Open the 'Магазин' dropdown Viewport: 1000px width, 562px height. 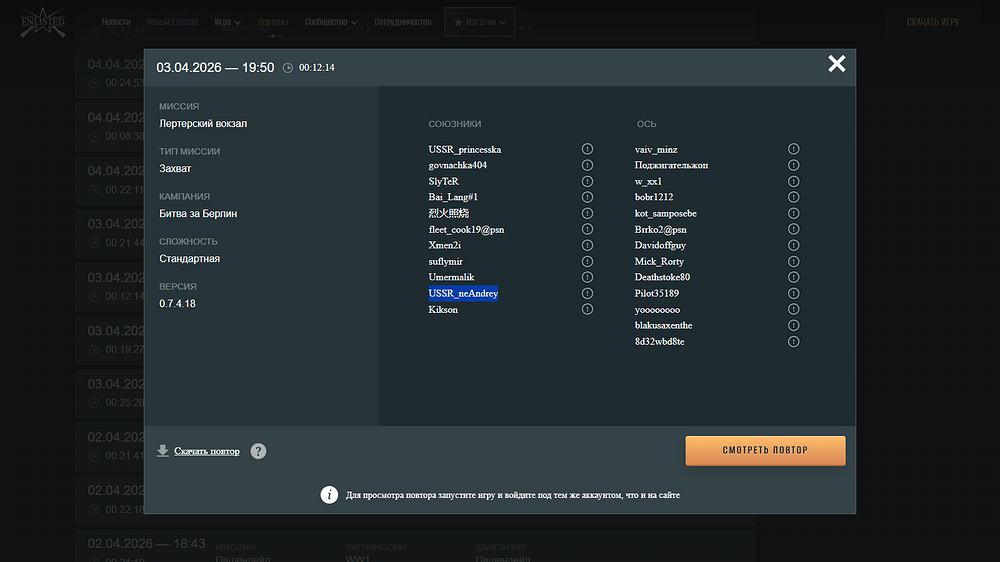click(x=478, y=21)
